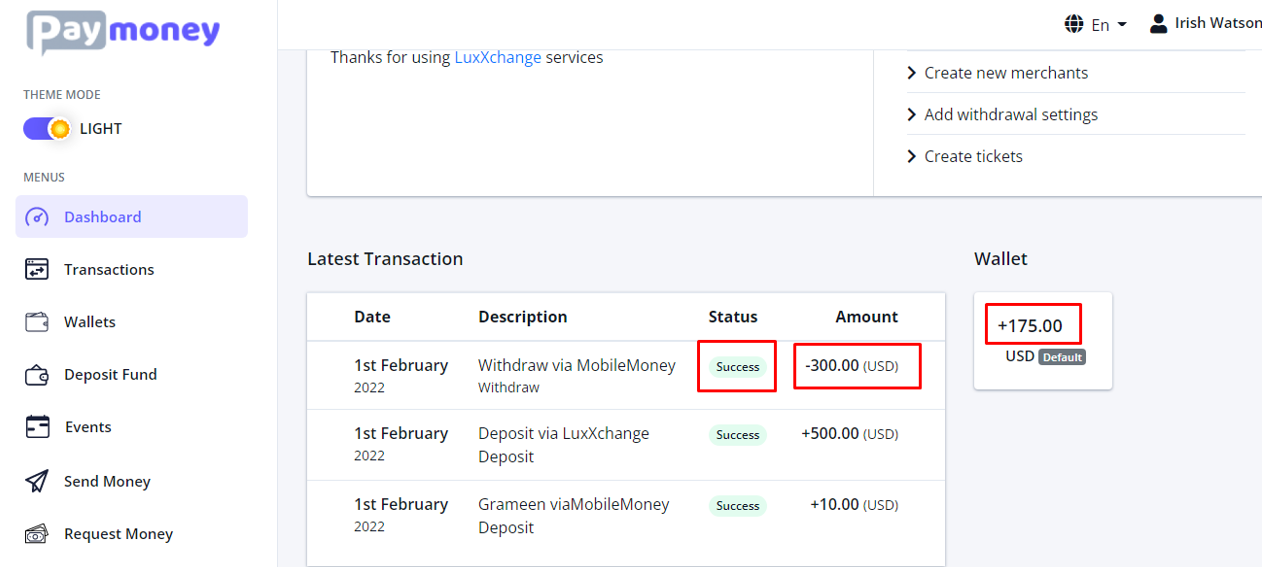The width and height of the screenshot is (1262, 567).
Task: Click the Deposit Fund wallet icon
Action: [x=37, y=375]
